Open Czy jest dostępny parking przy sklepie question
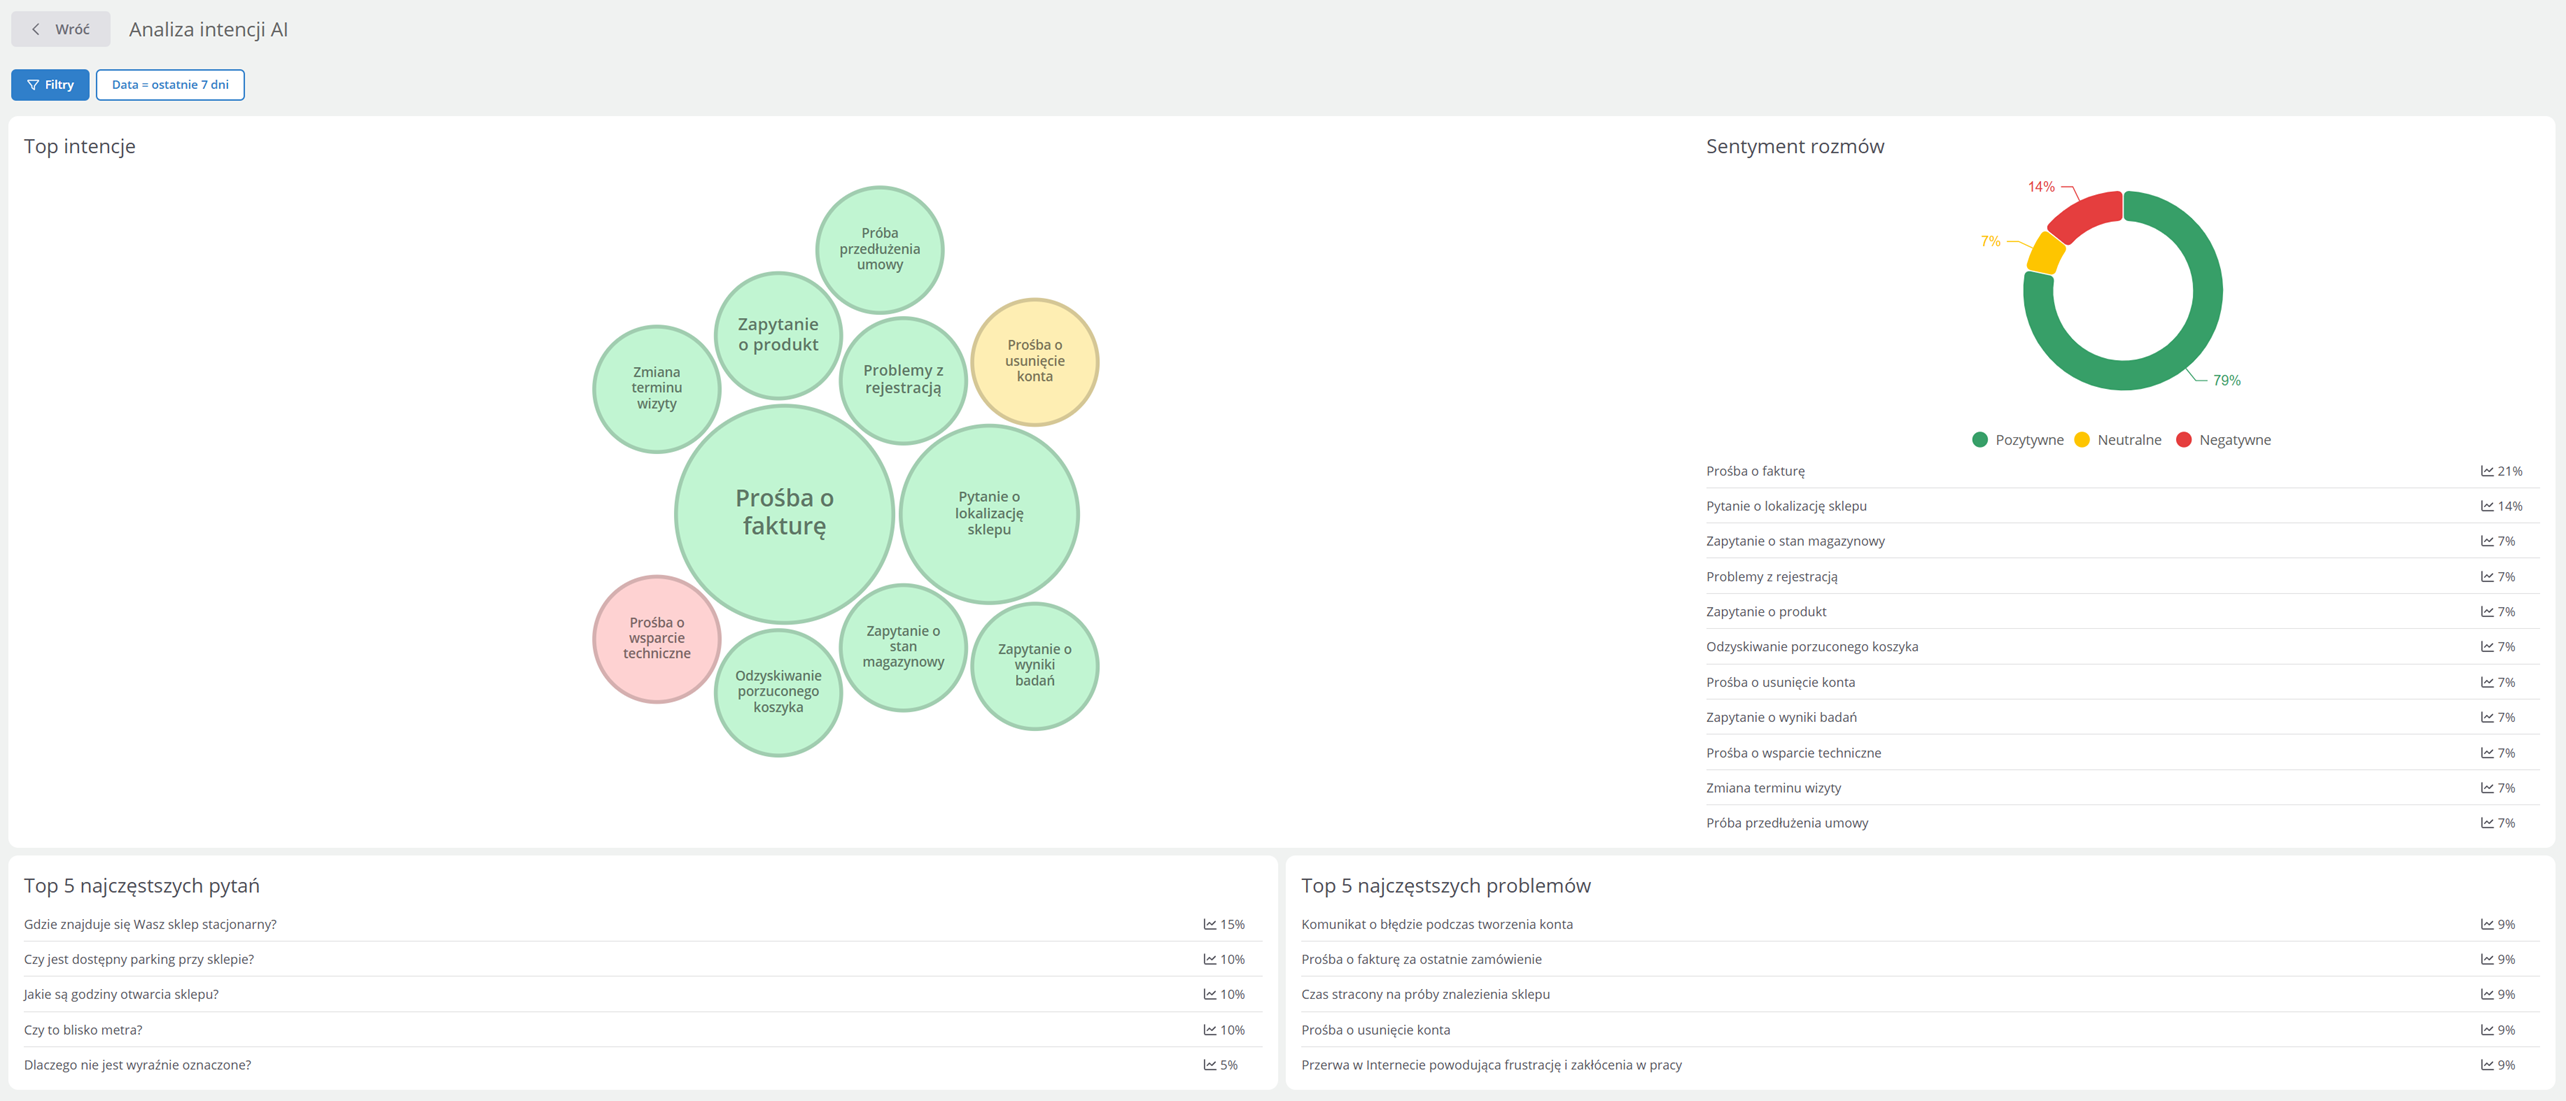The image size is (2566, 1101). coord(139,959)
